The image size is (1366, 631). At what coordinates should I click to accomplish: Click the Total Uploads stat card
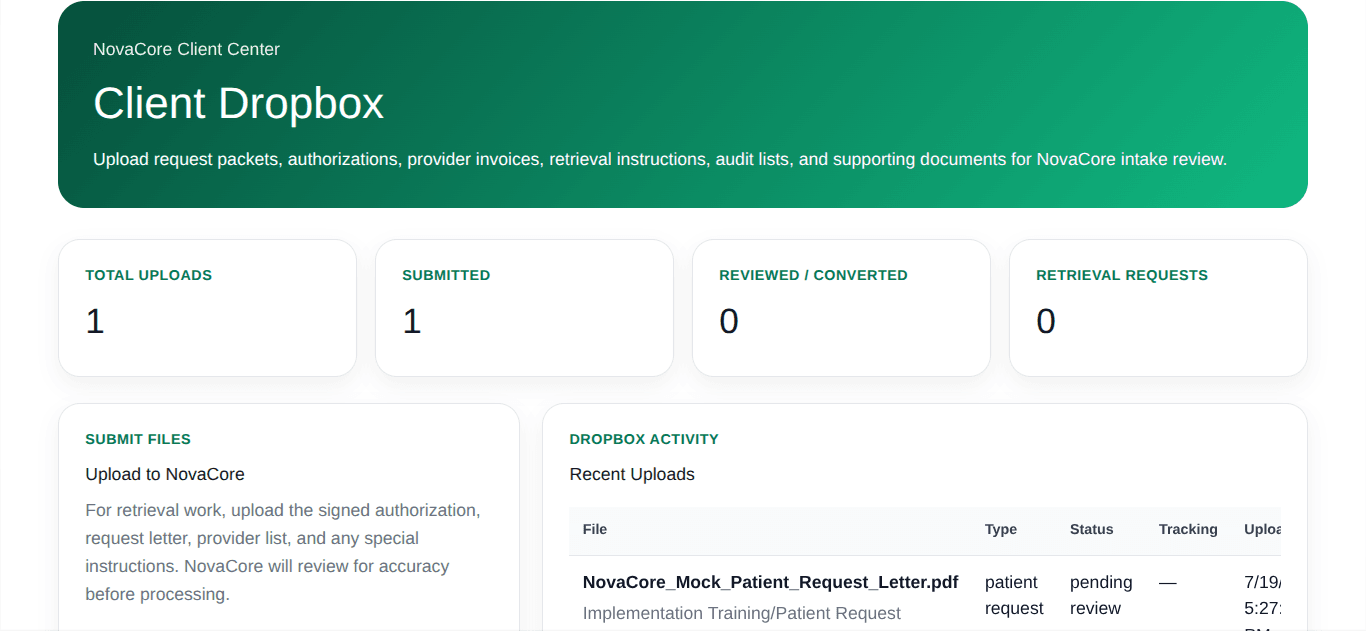click(x=208, y=308)
